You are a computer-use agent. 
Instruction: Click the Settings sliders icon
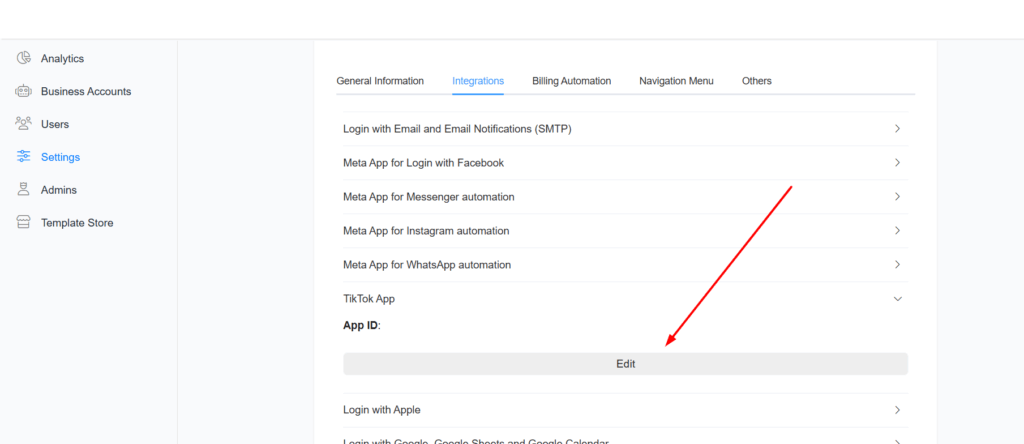click(x=24, y=157)
